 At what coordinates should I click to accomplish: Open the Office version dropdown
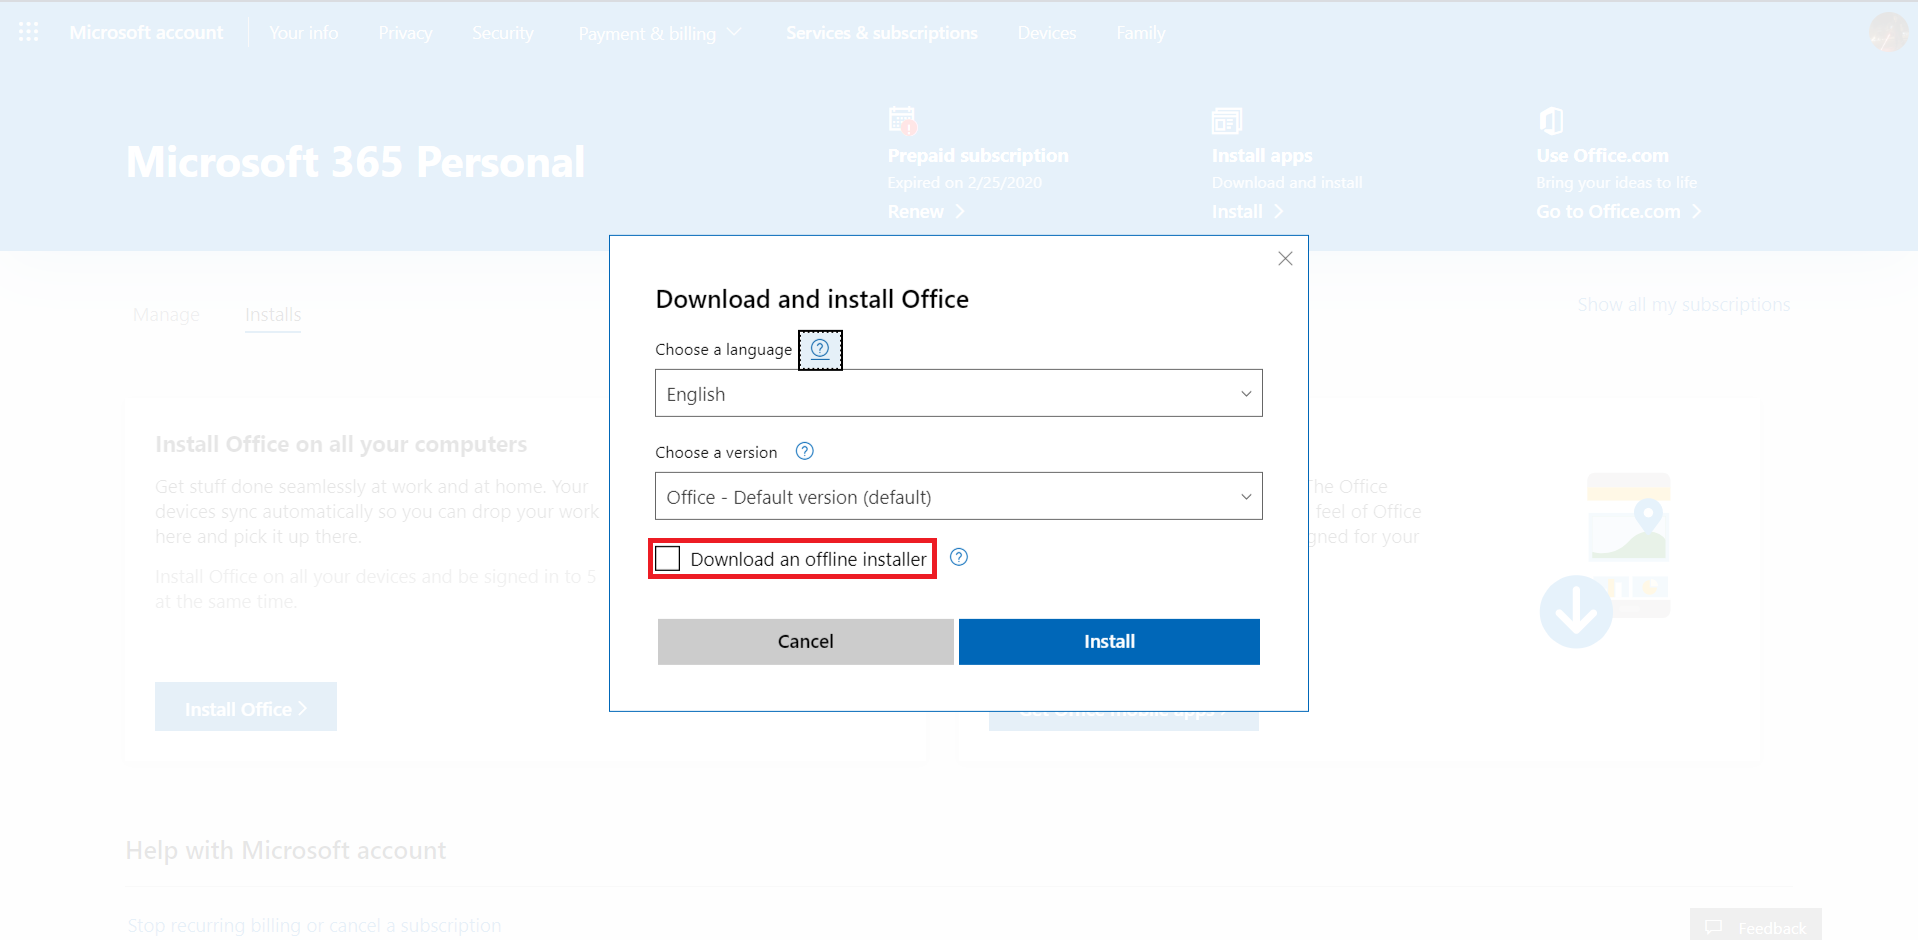[958, 496]
